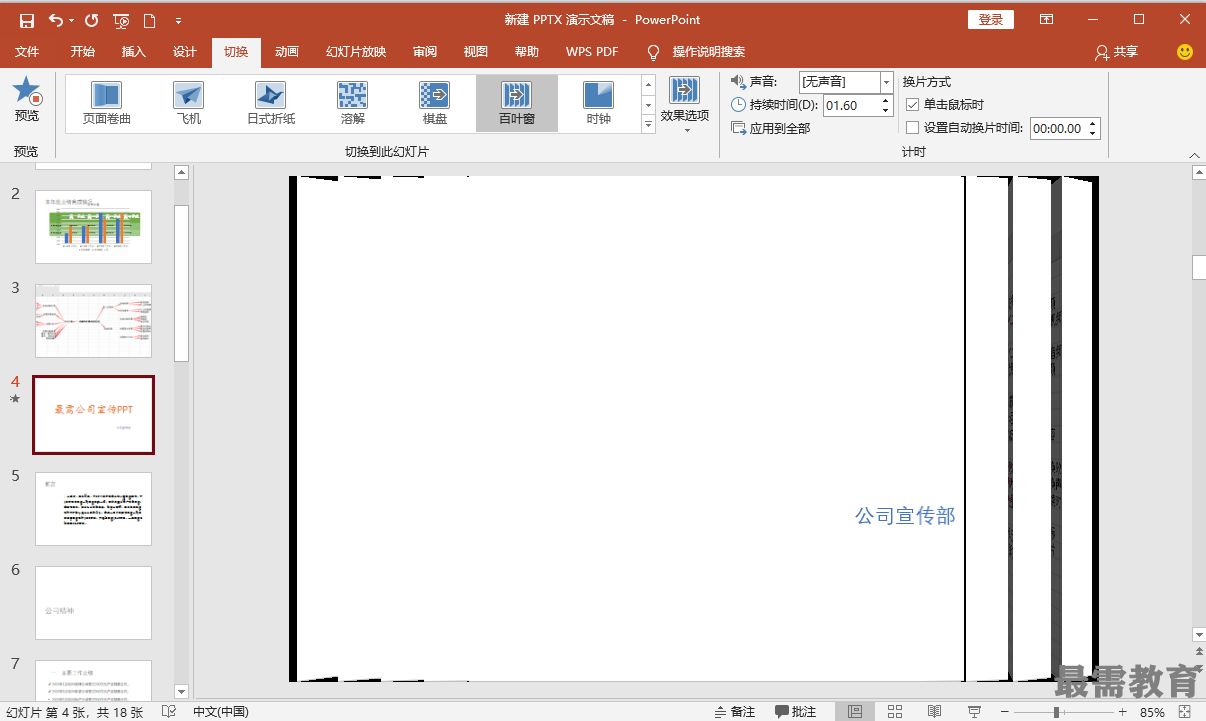Click 应用到全部 apply to all
This screenshot has width=1206, height=721.
coord(771,128)
